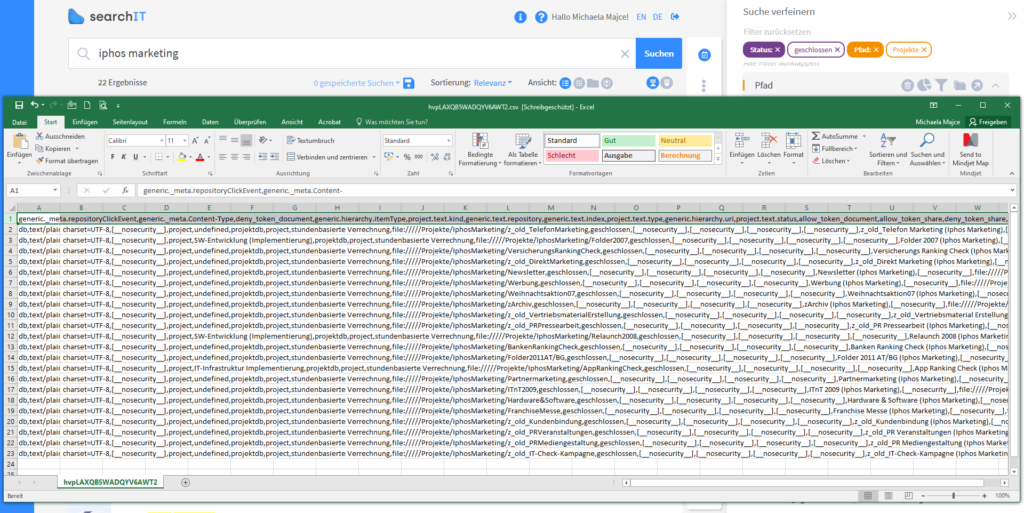1024x513 pixels.
Task: Toggle bold (F) formatting
Action: [112, 157]
